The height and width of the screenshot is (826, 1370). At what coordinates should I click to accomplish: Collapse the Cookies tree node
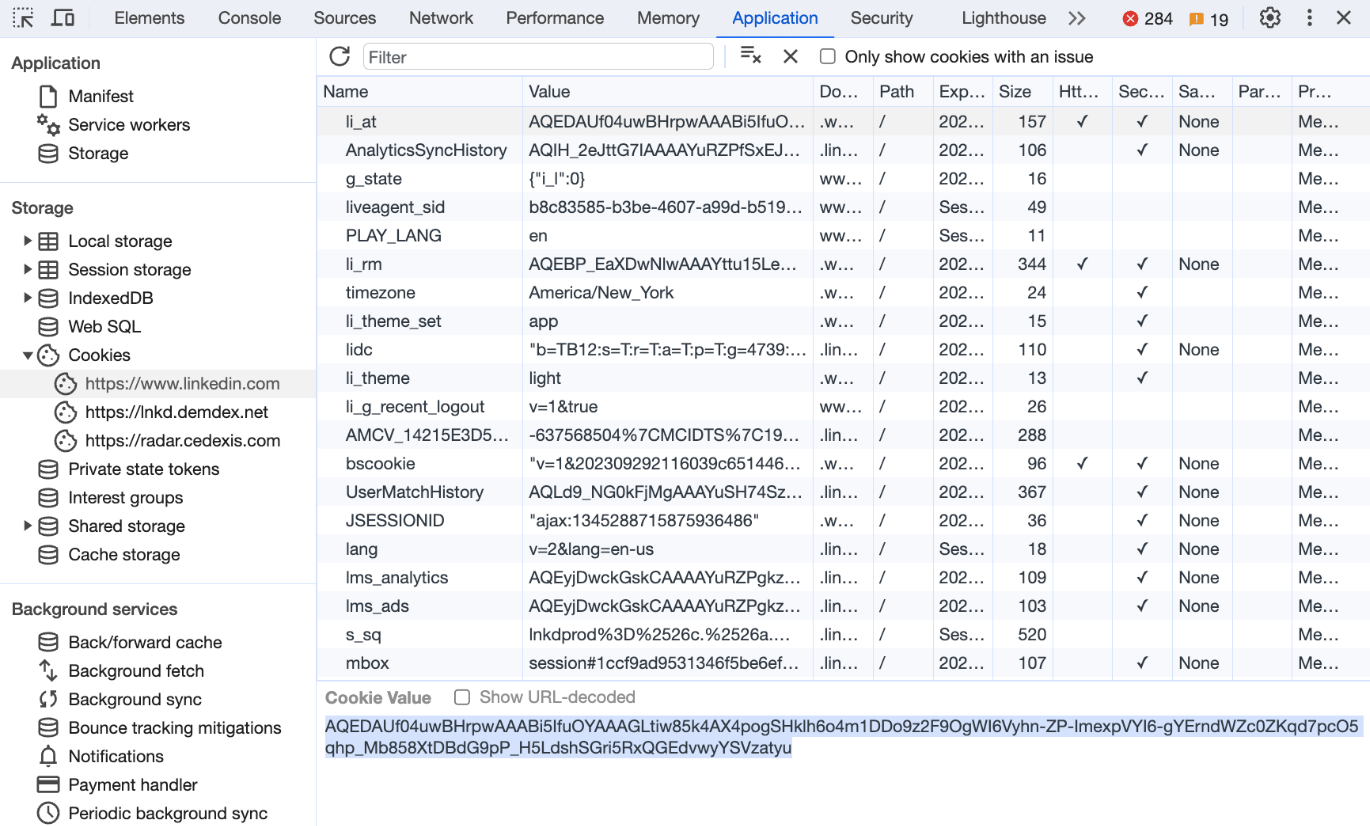(27, 355)
